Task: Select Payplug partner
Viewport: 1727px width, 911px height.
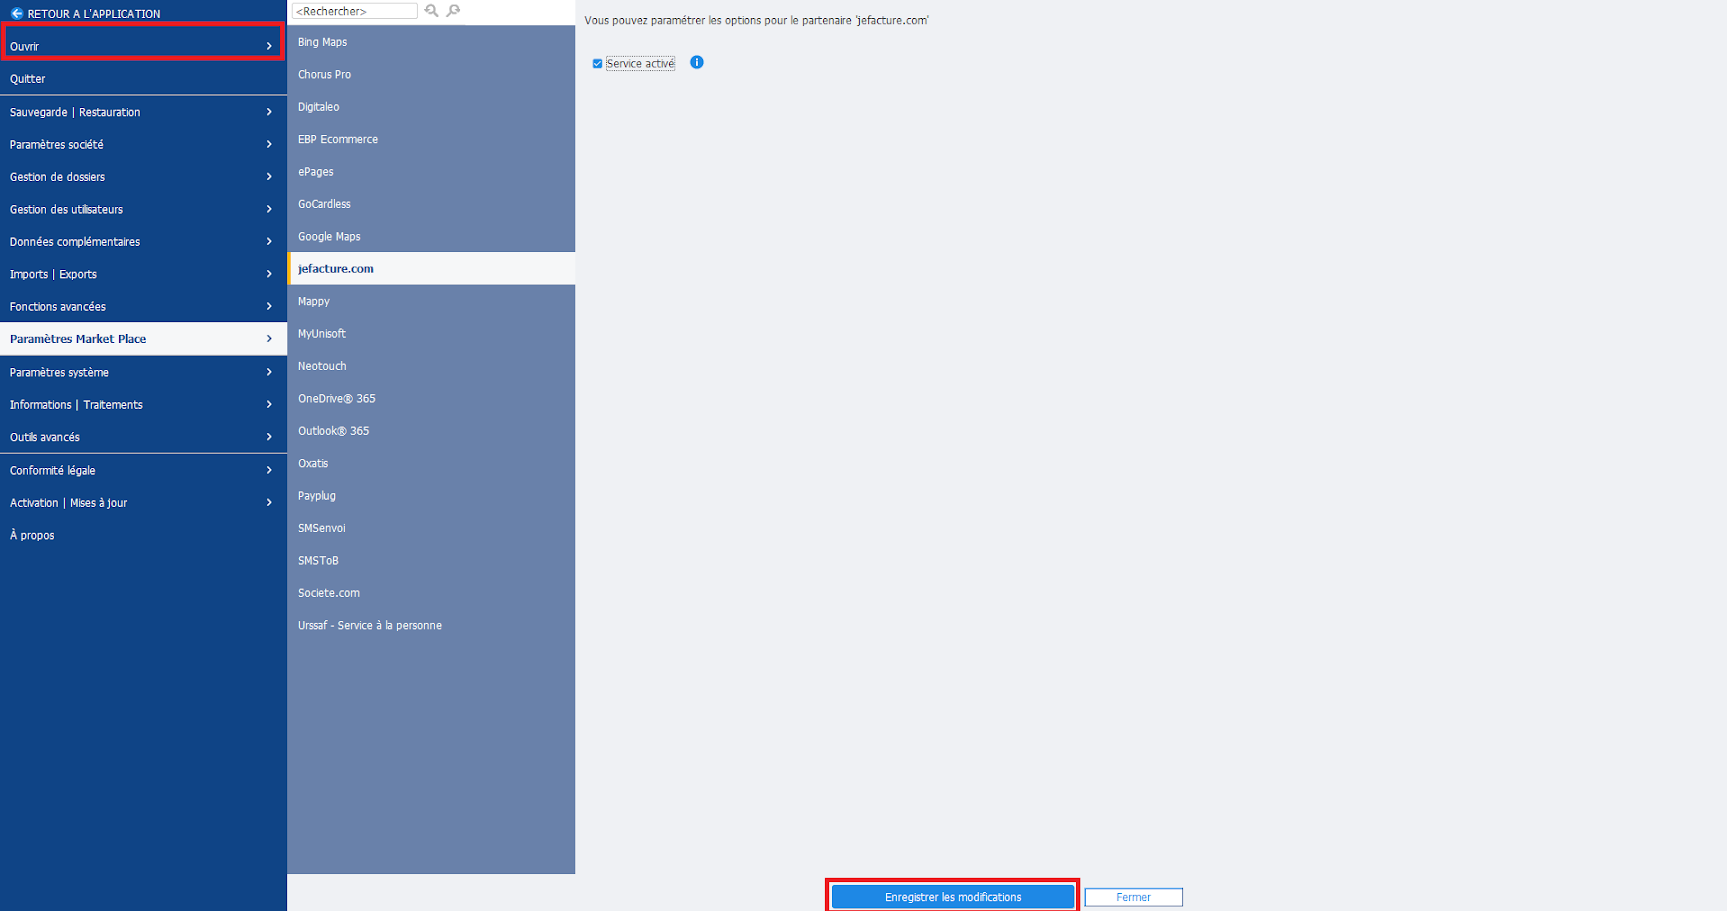Action: point(431,495)
